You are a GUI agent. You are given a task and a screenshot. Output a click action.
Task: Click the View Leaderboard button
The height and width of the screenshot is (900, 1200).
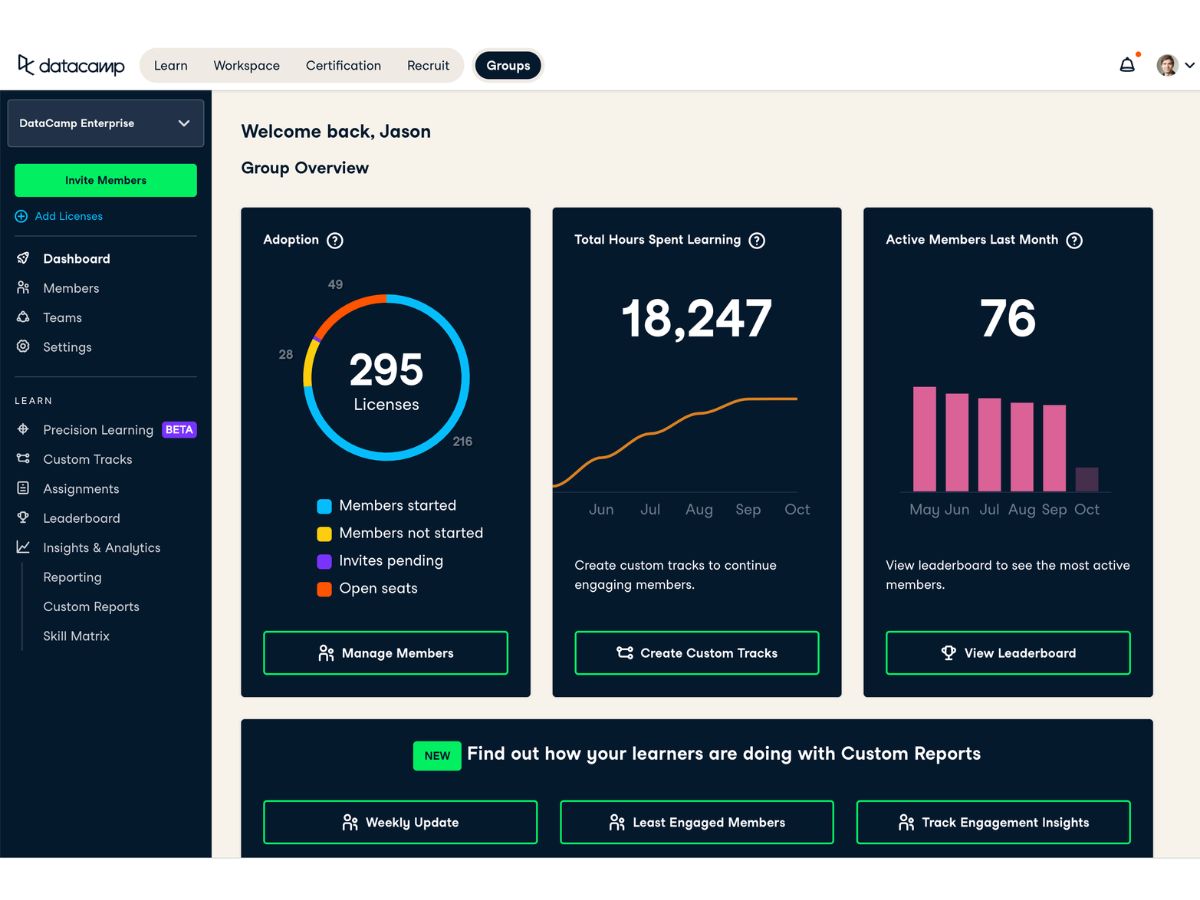[x=1008, y=653]
